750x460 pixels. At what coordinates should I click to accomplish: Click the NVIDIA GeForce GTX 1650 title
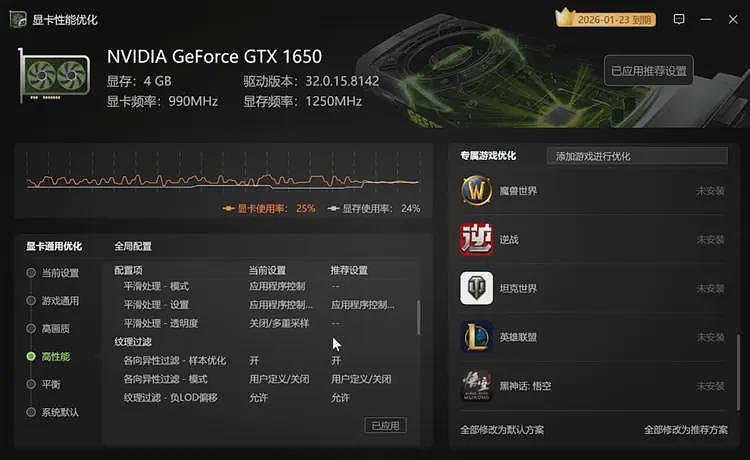coord(214,56)
